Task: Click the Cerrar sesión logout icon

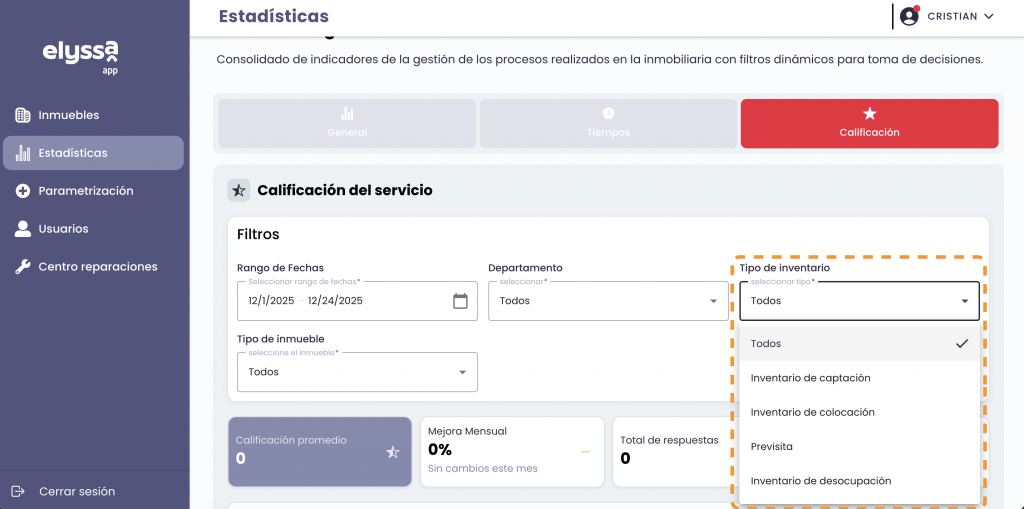Action: point(18,491)
